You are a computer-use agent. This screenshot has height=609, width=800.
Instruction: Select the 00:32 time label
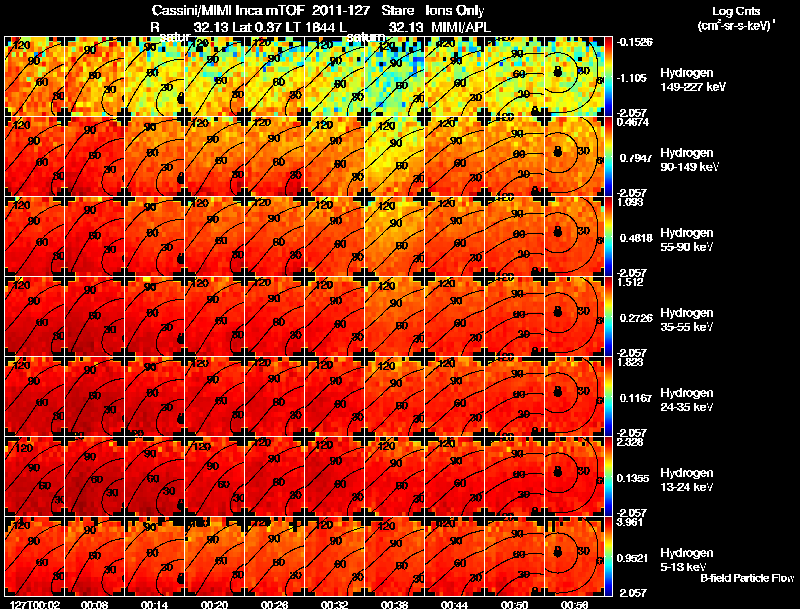[334, 604]
